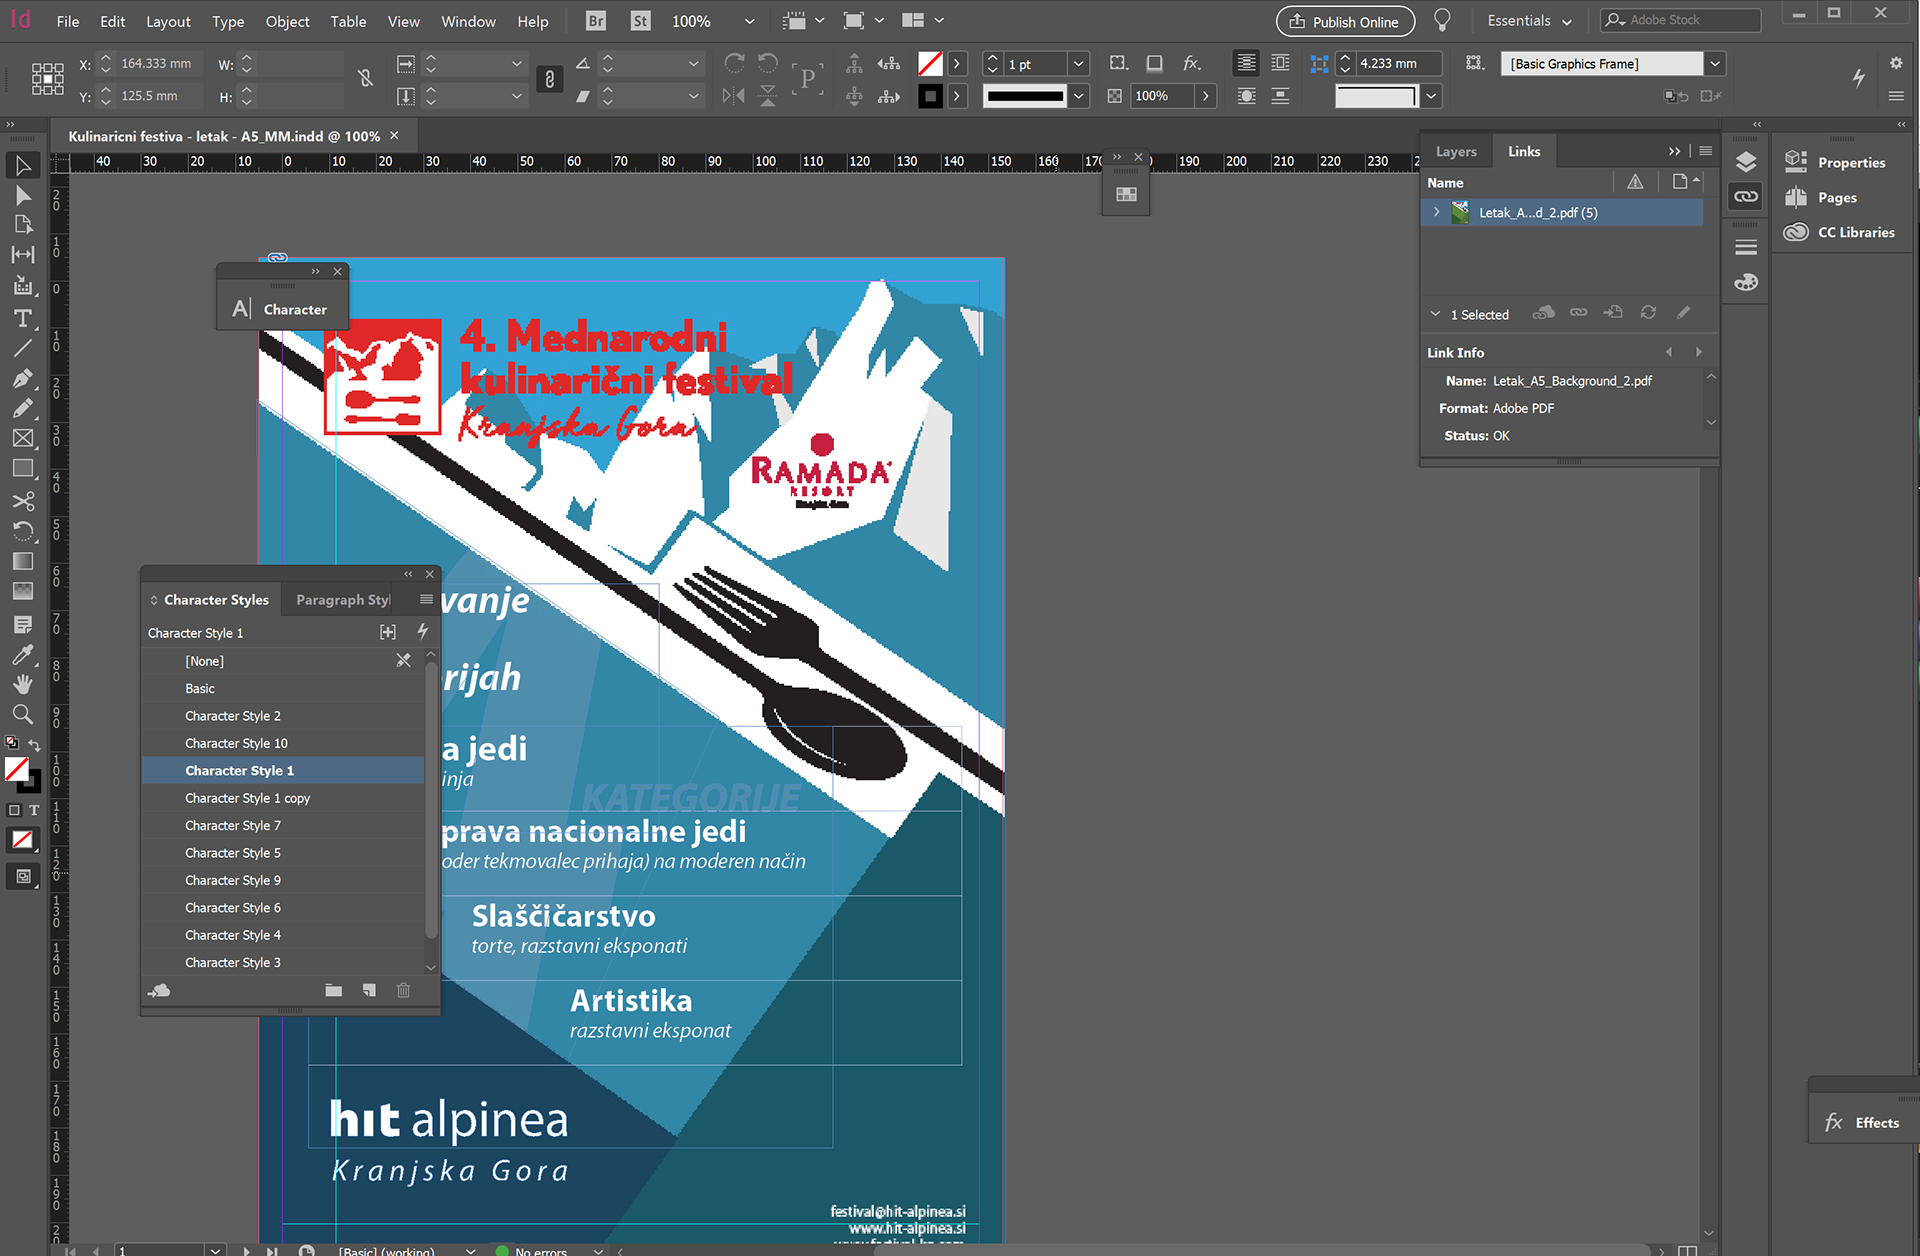1920x1256 pixels.
Task: Delete selected character style with trash icon
Action: (403, 990)
